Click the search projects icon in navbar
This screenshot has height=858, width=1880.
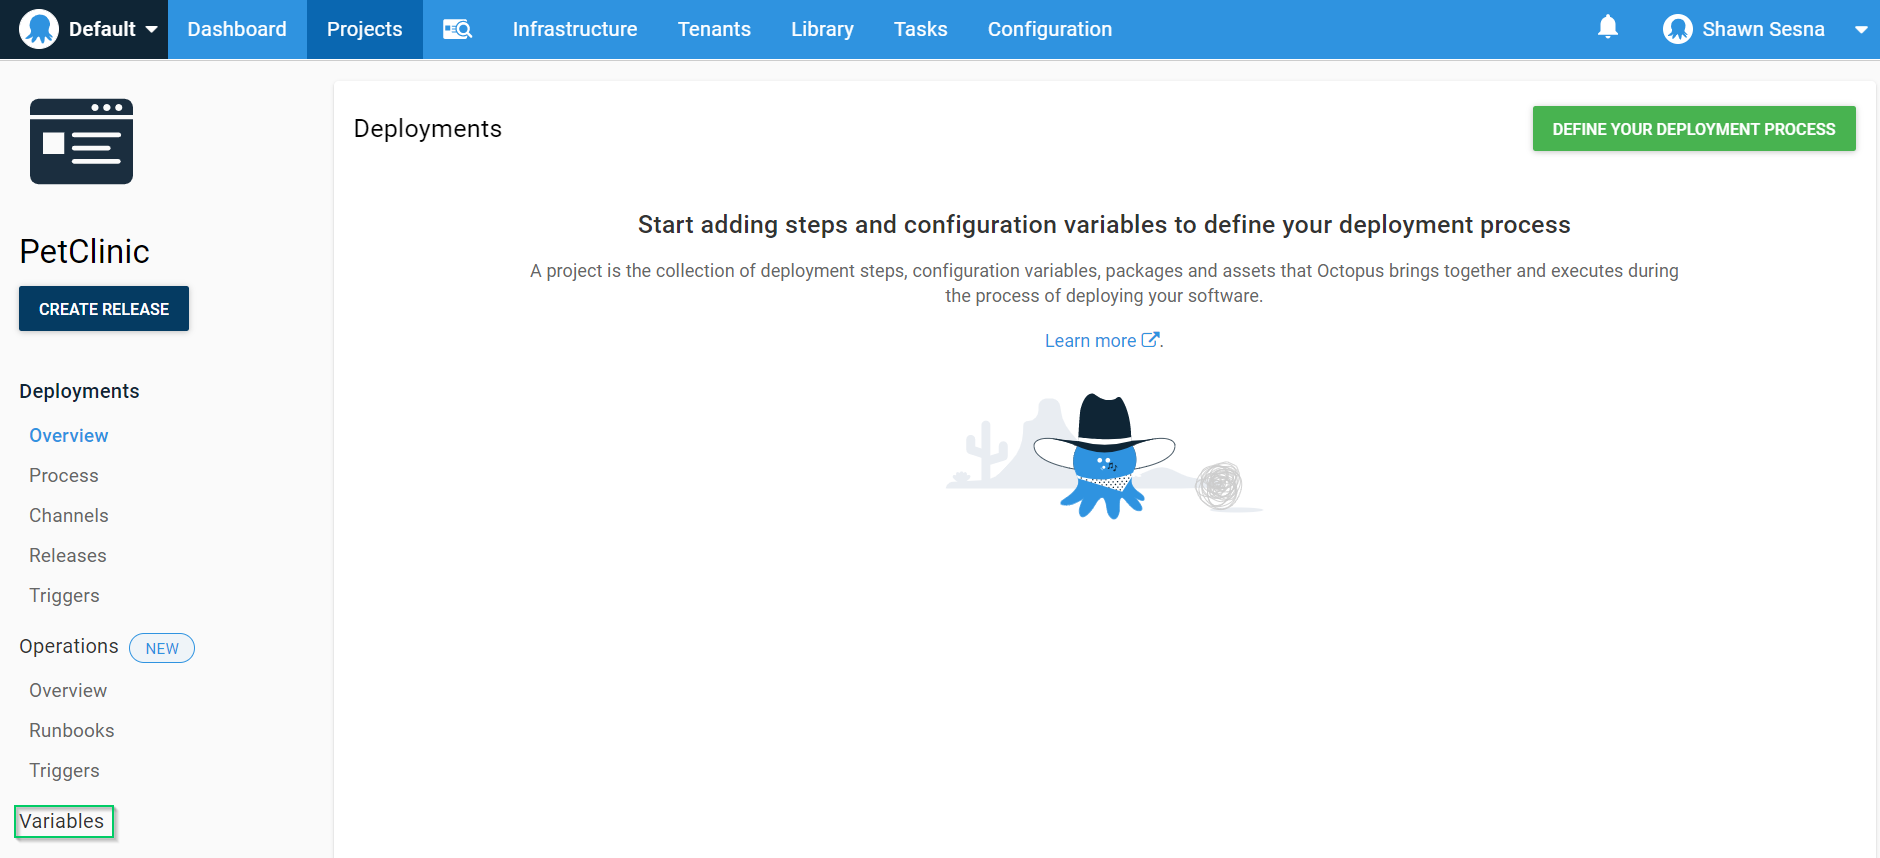point(457,29)
